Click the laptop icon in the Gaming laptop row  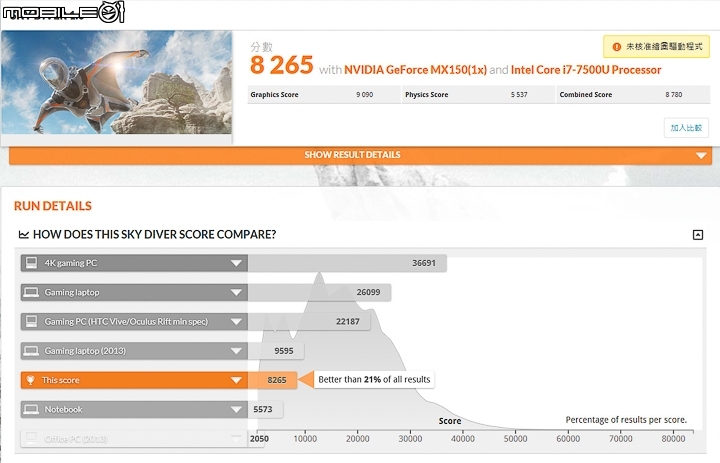(31, 292)
